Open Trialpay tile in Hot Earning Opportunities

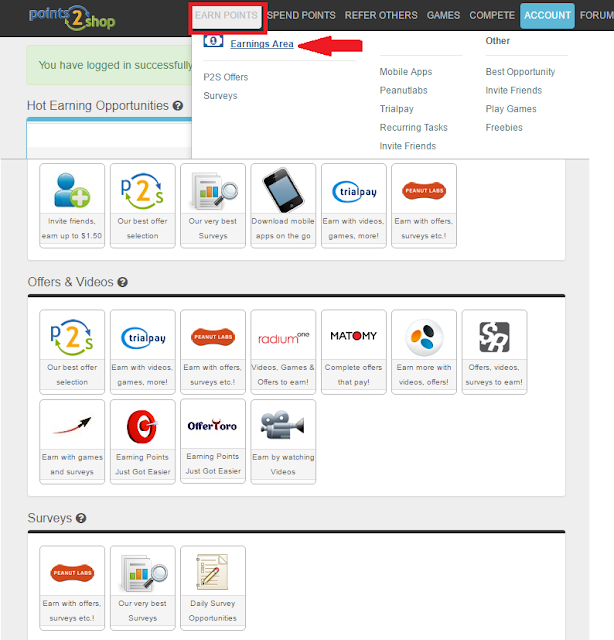354,206
